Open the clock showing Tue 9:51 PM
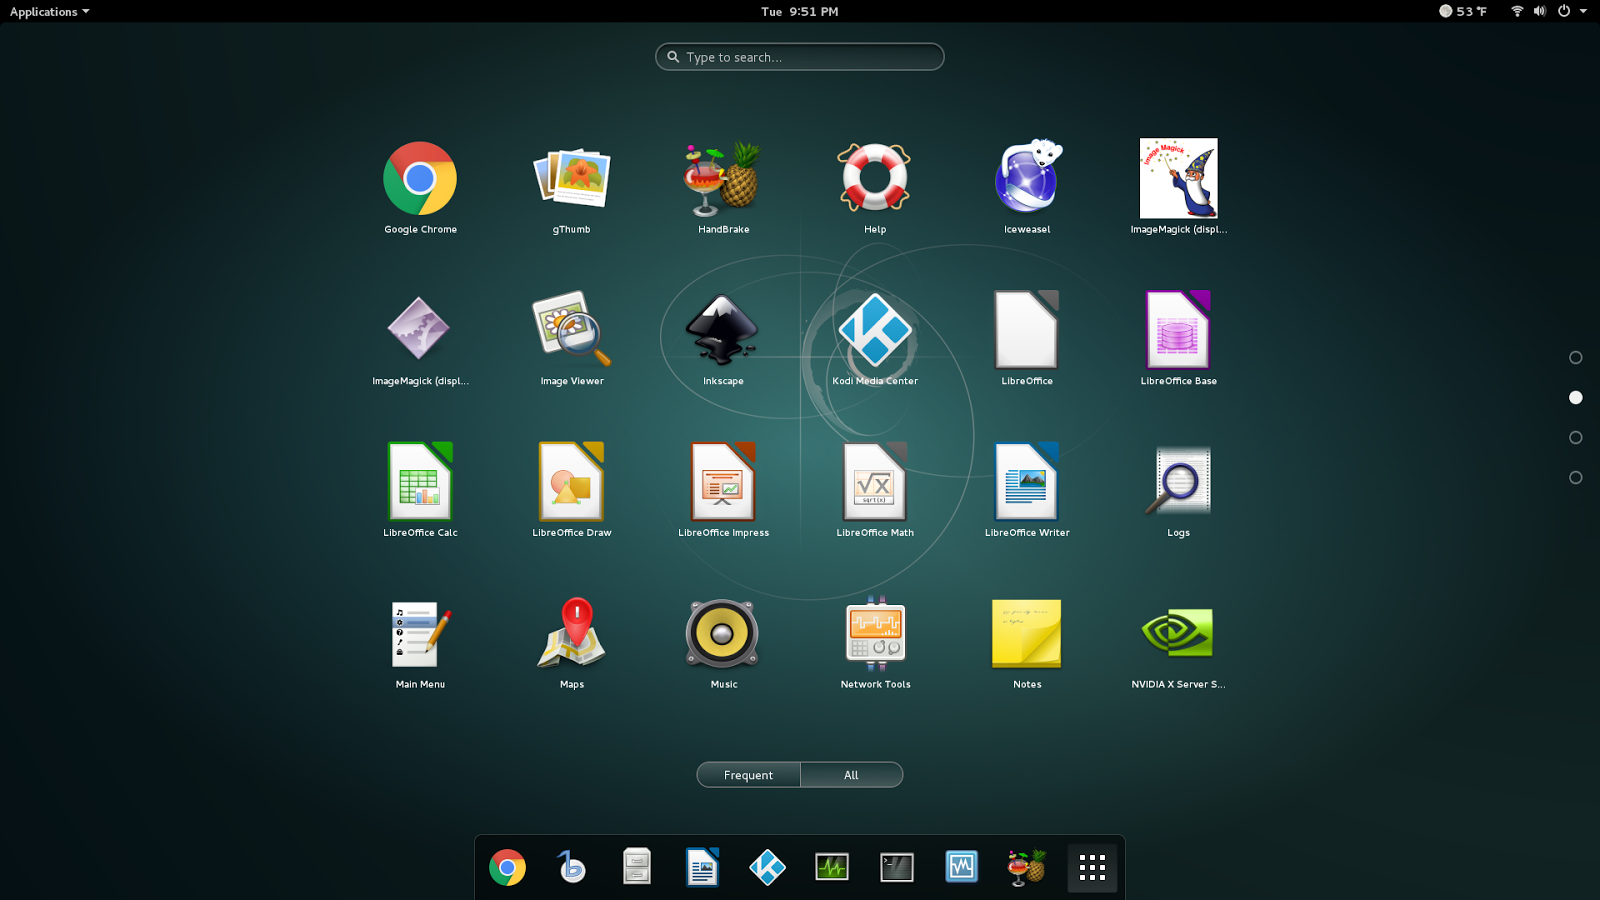Screen dimensions: 1600x900 pyautogui.click(x=800, y=12)
